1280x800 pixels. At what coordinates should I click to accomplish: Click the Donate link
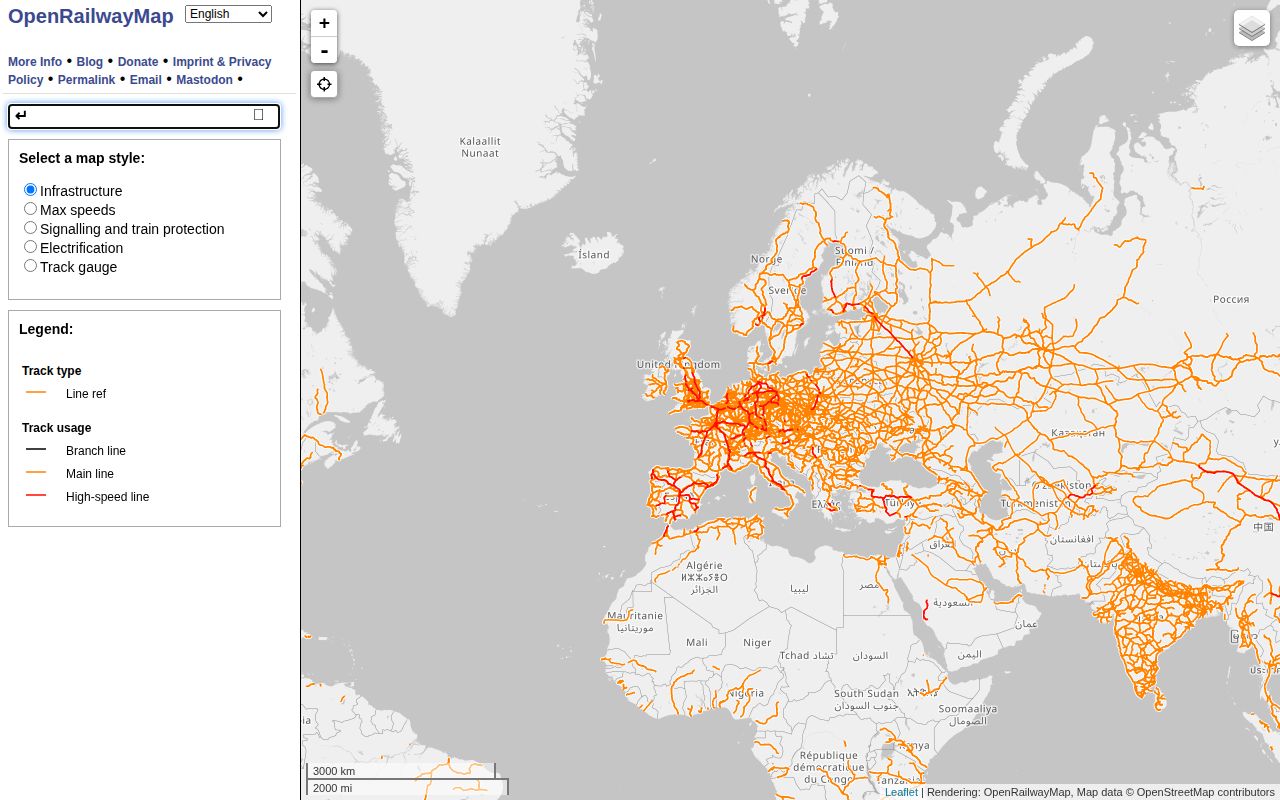[x=137, y=62]
